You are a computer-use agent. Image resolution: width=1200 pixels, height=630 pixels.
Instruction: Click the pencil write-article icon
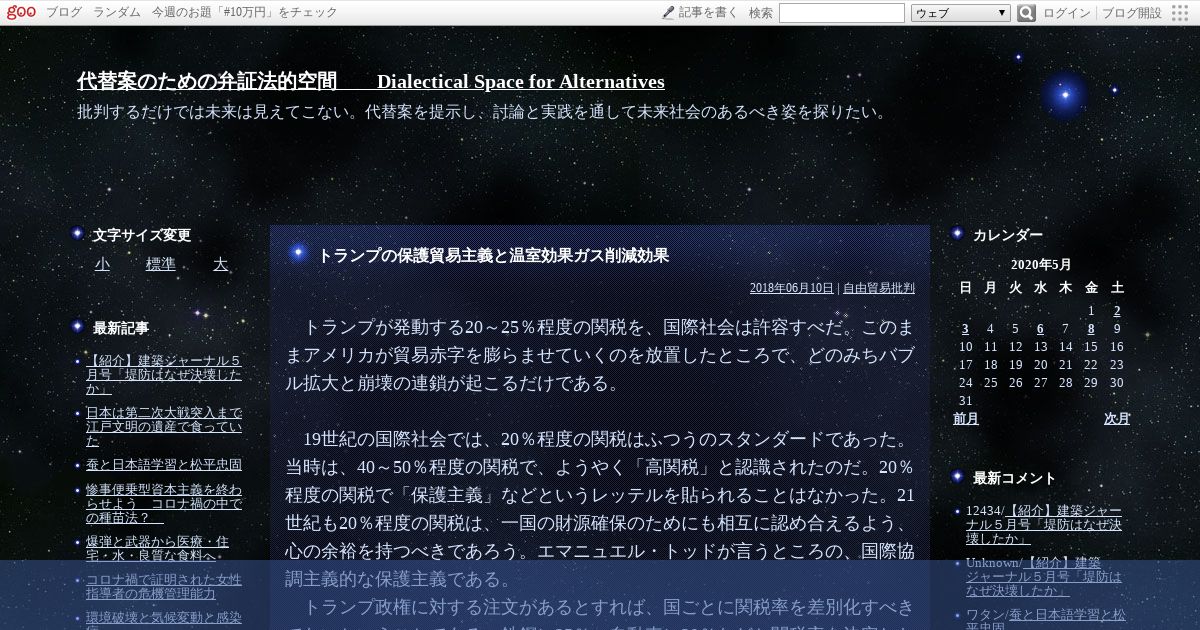point(669,12)
